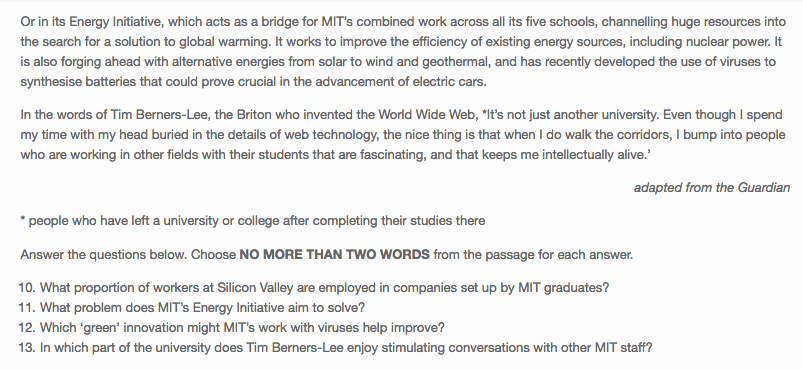This screenshot has height=369, width=803.
Task: Click question 10 about Silicon Valley workers
Action: (x=314, y=288)
